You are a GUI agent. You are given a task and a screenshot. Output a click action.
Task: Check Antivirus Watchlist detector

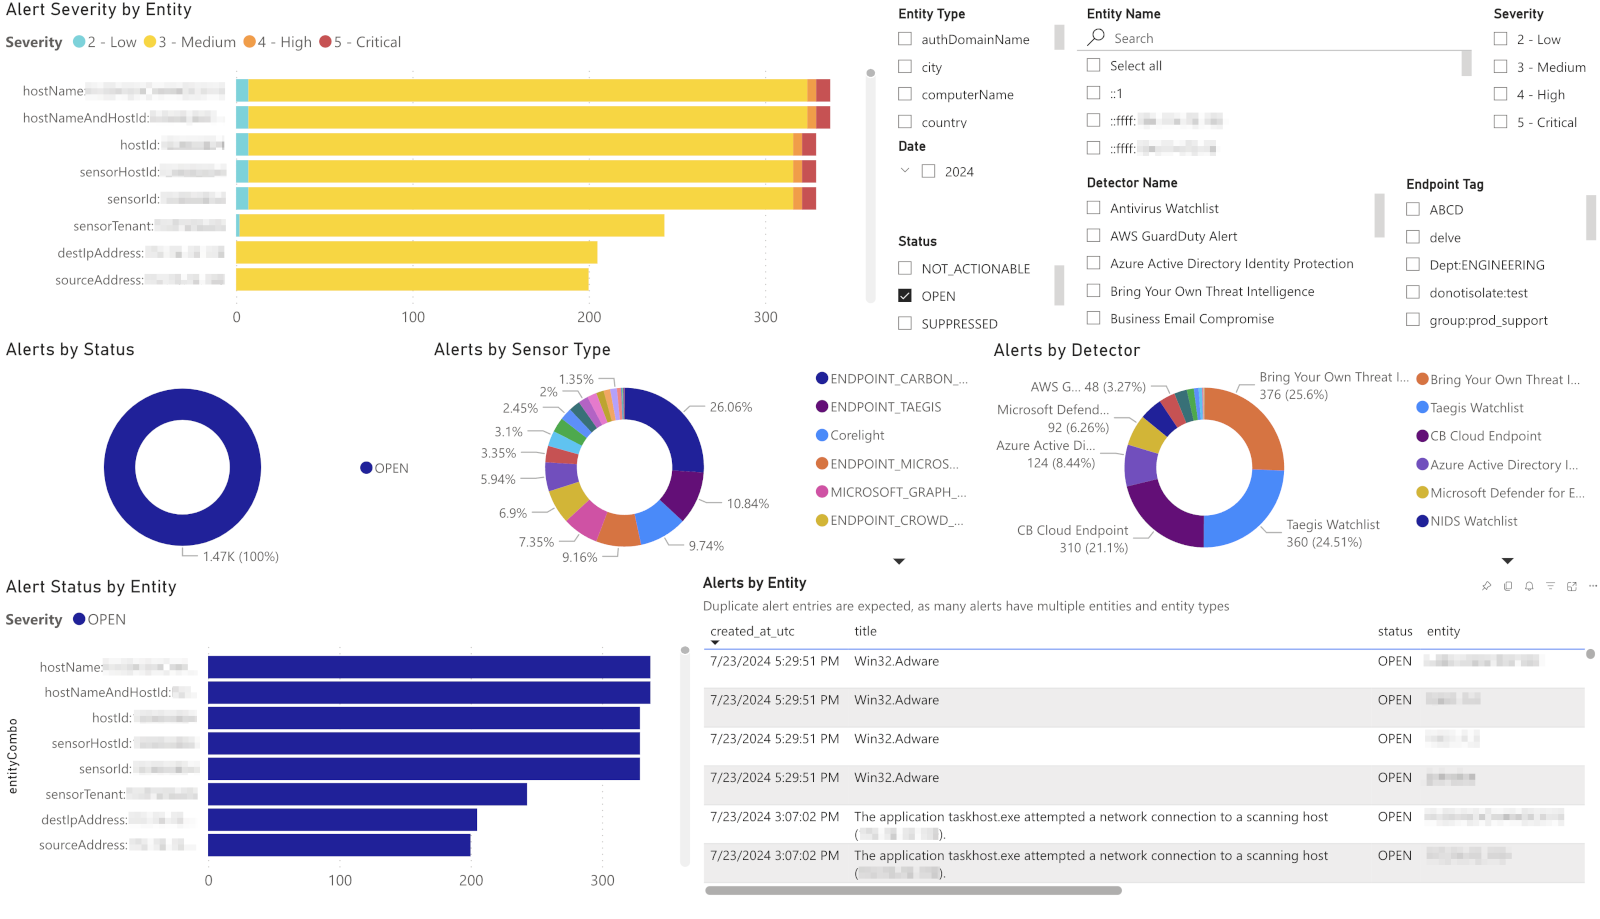tap(1094, 208)
